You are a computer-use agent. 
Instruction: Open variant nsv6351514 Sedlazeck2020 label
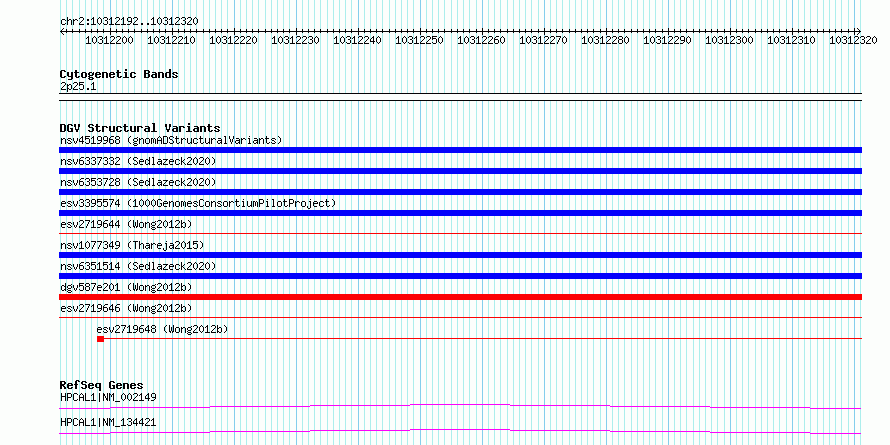pyautogui.click(x=138, y=266)
